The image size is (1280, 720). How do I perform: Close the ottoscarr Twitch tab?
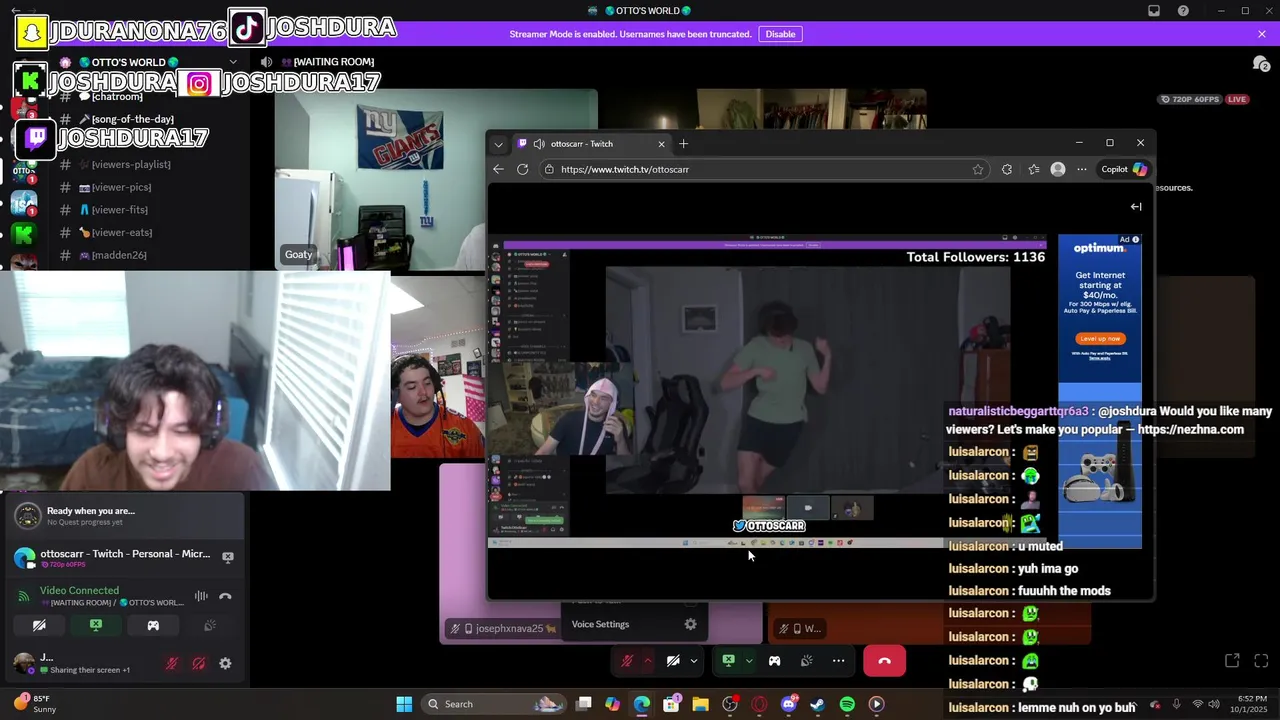(661, 144)
